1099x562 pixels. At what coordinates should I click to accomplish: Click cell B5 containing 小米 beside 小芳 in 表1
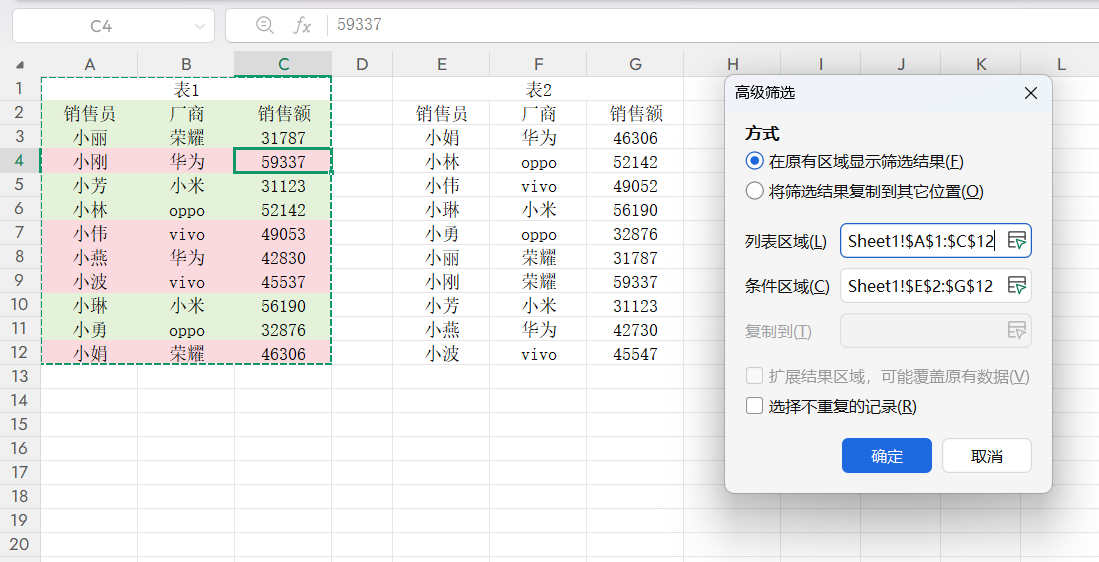coord(186,186)
